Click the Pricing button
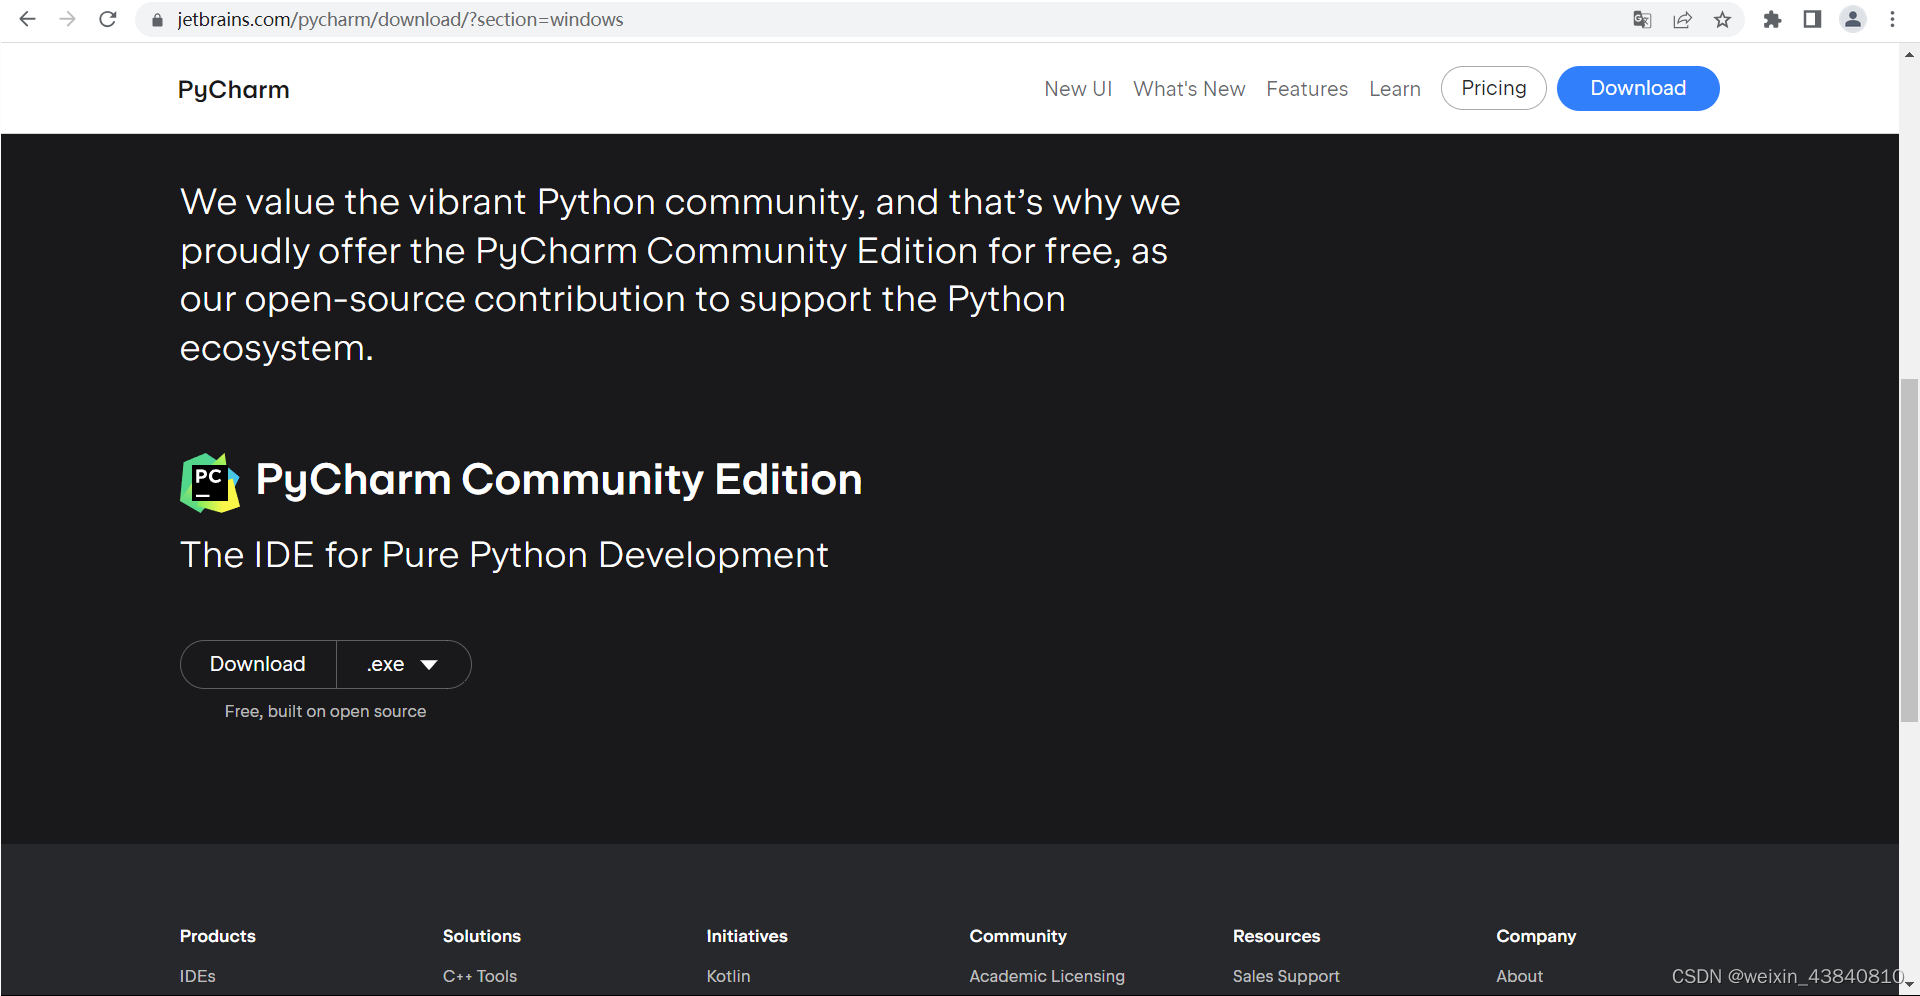The height and width of the screenshot is (996, 1920). coord(1493,88)
